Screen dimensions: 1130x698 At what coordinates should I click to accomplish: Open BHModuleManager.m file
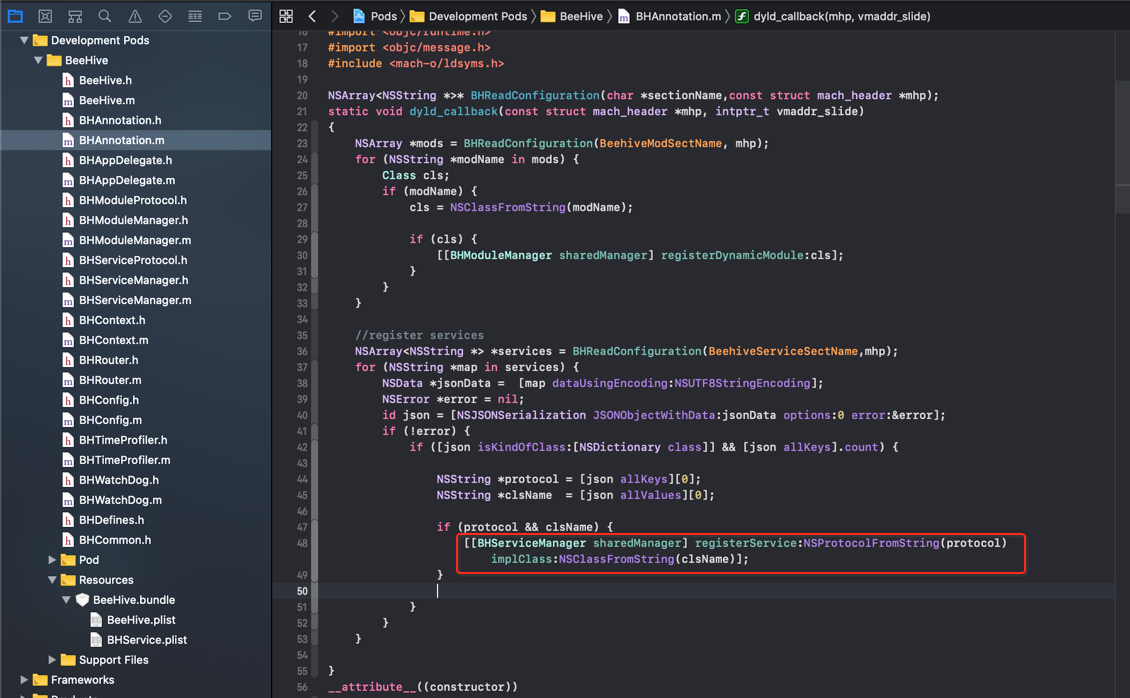click(135, 240)
